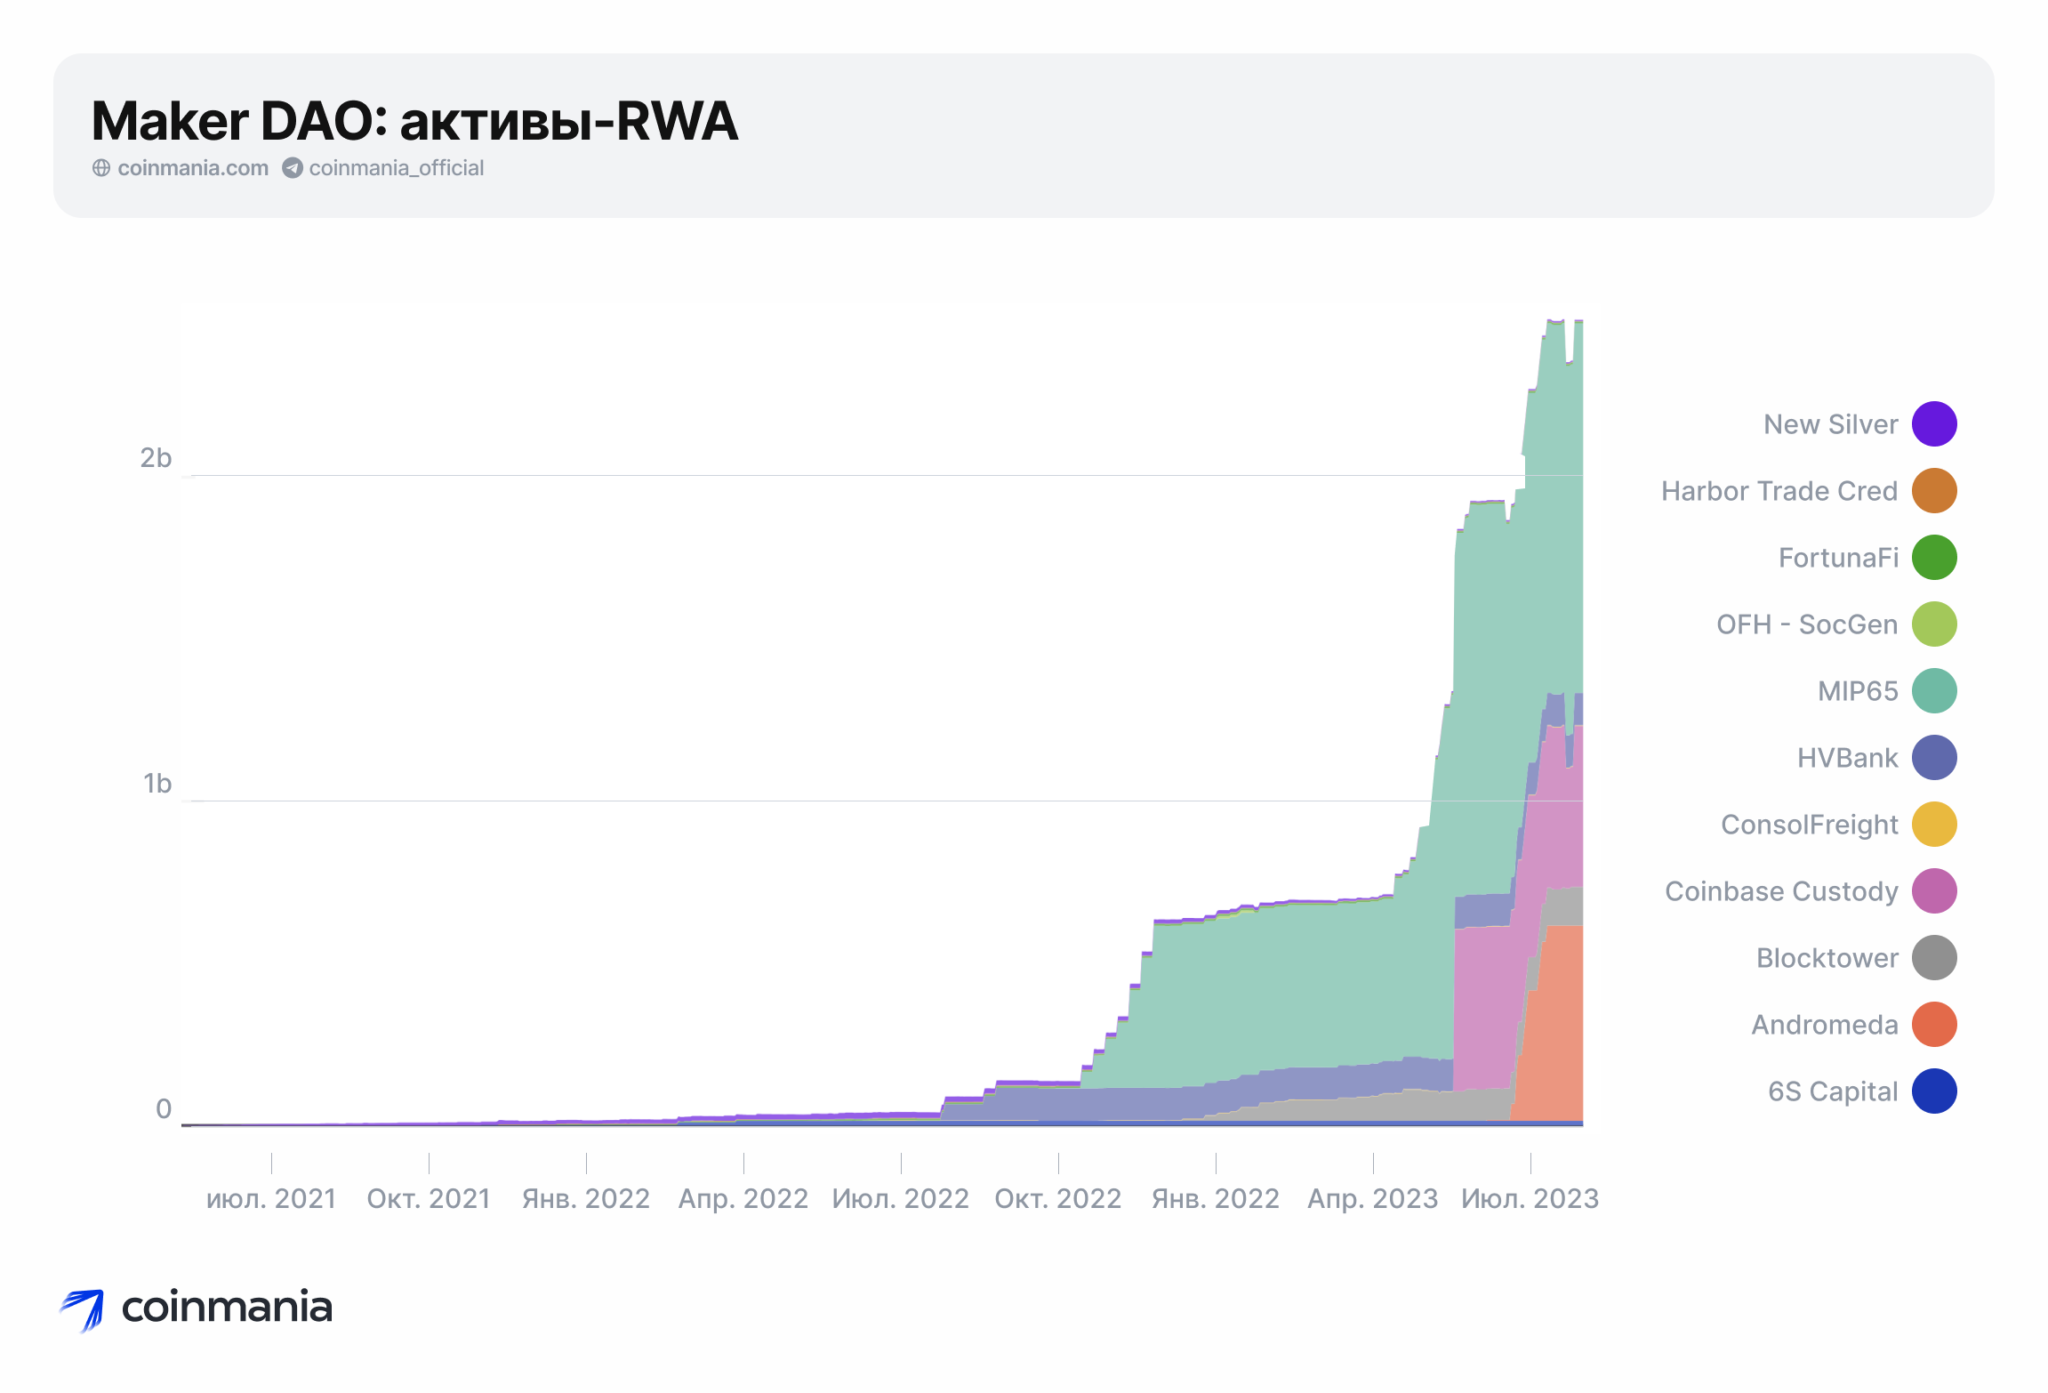Click the coinmania brand wordmark

tap(226, 1307)
